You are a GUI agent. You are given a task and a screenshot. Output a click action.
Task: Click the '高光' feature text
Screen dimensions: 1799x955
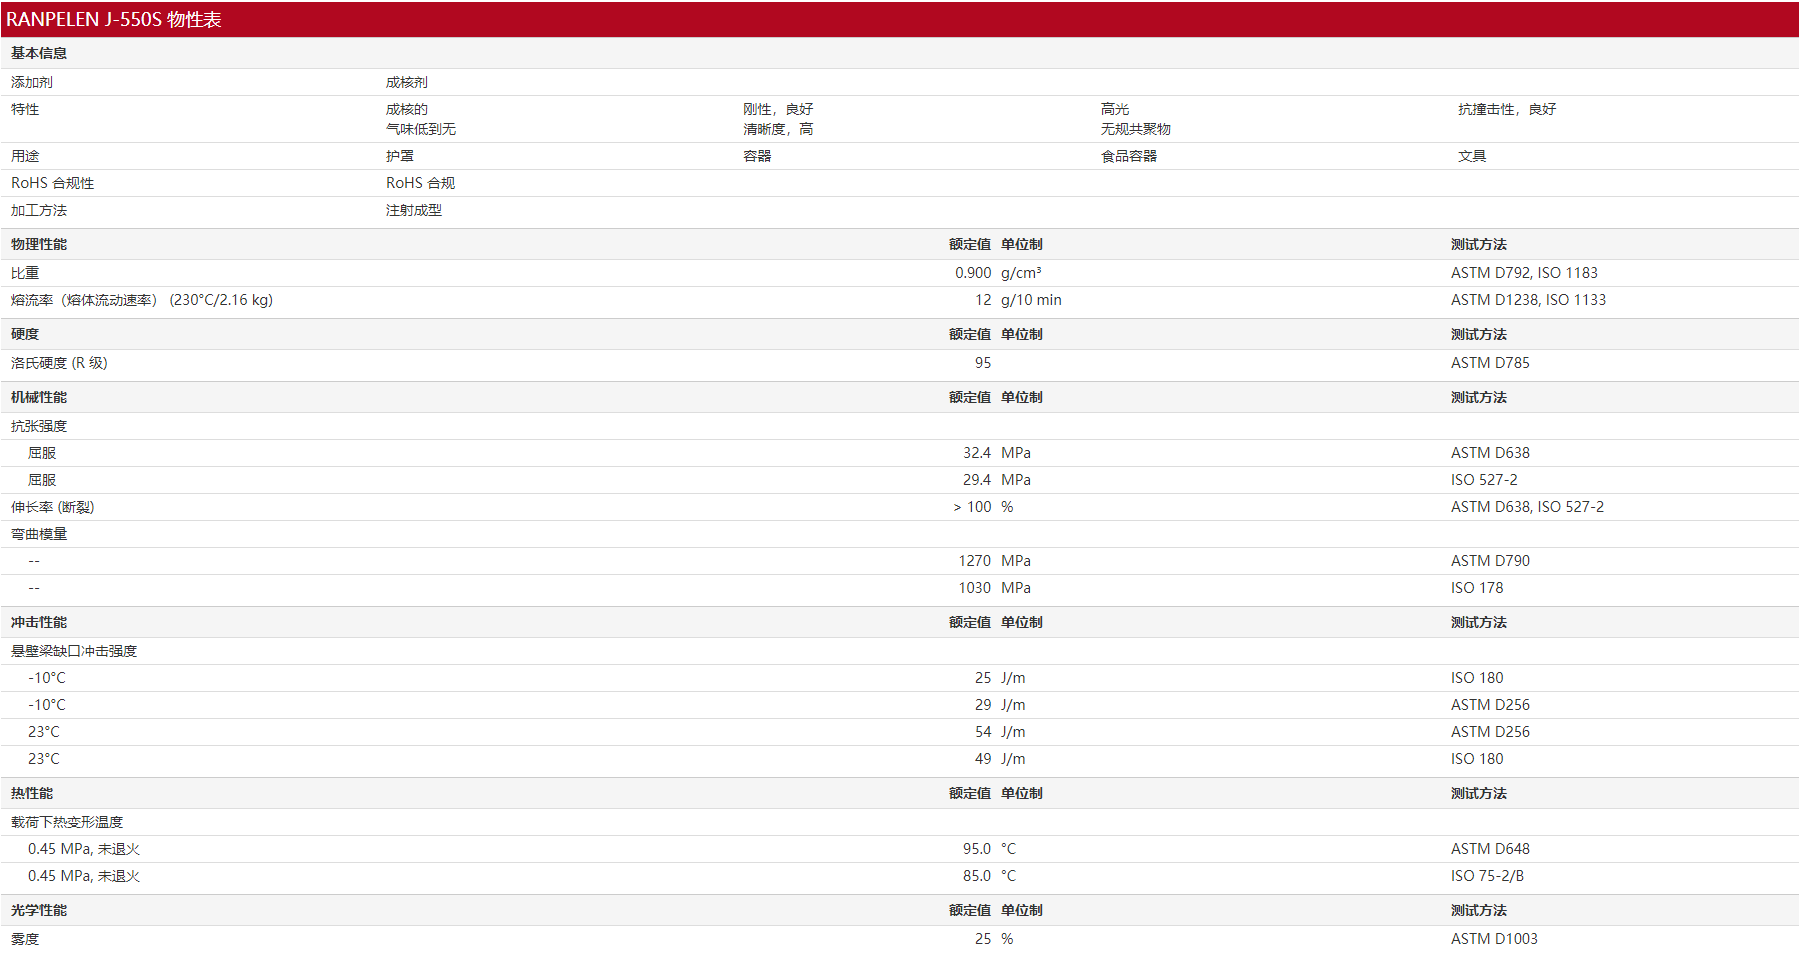click(1115, 109)
